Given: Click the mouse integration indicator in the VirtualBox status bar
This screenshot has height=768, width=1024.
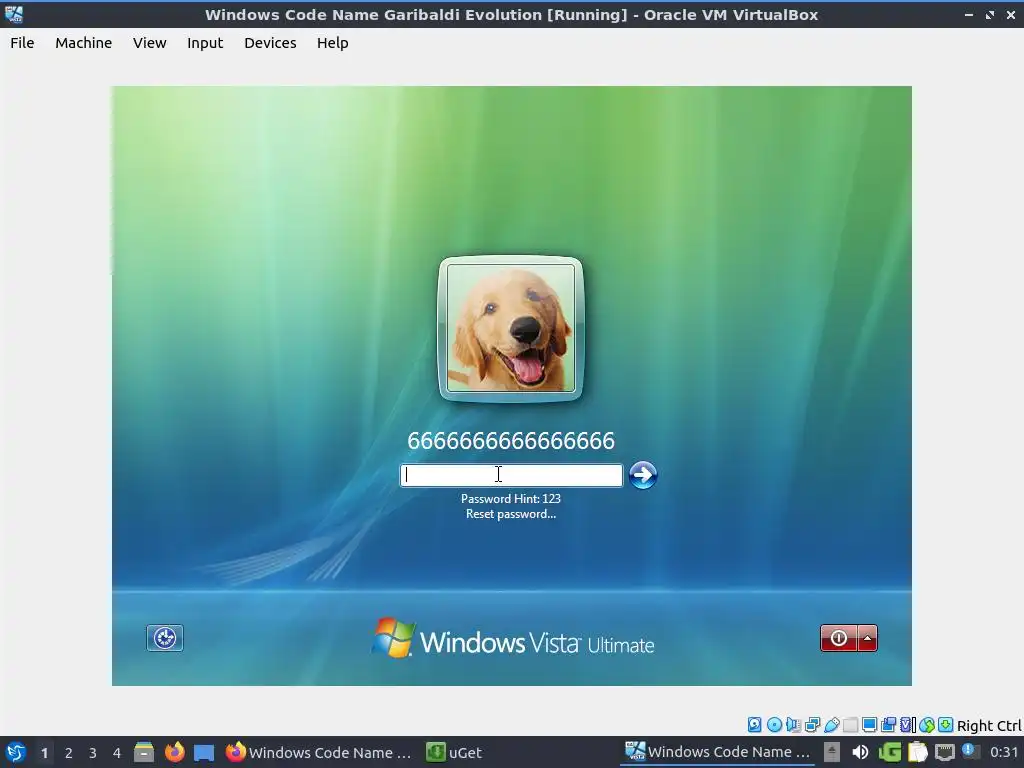Looking at the screenshot, I should (927, 725).
